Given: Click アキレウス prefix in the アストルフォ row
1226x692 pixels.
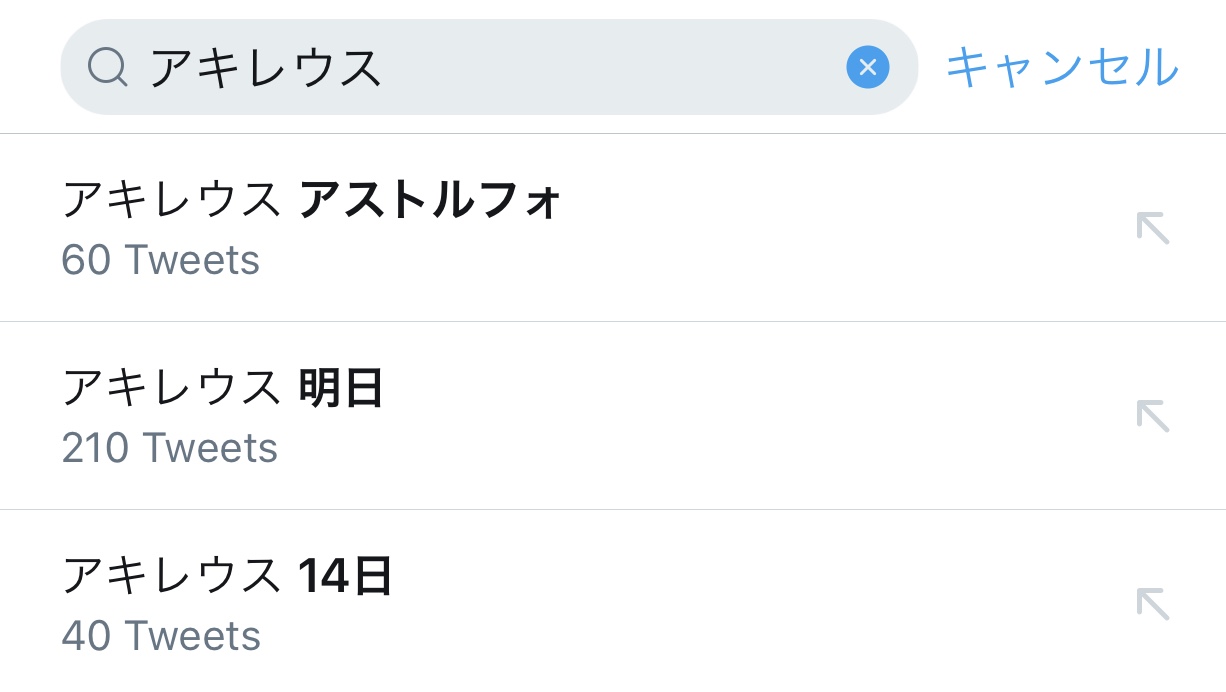Looking at the screenshot, I should click(171, 201).
